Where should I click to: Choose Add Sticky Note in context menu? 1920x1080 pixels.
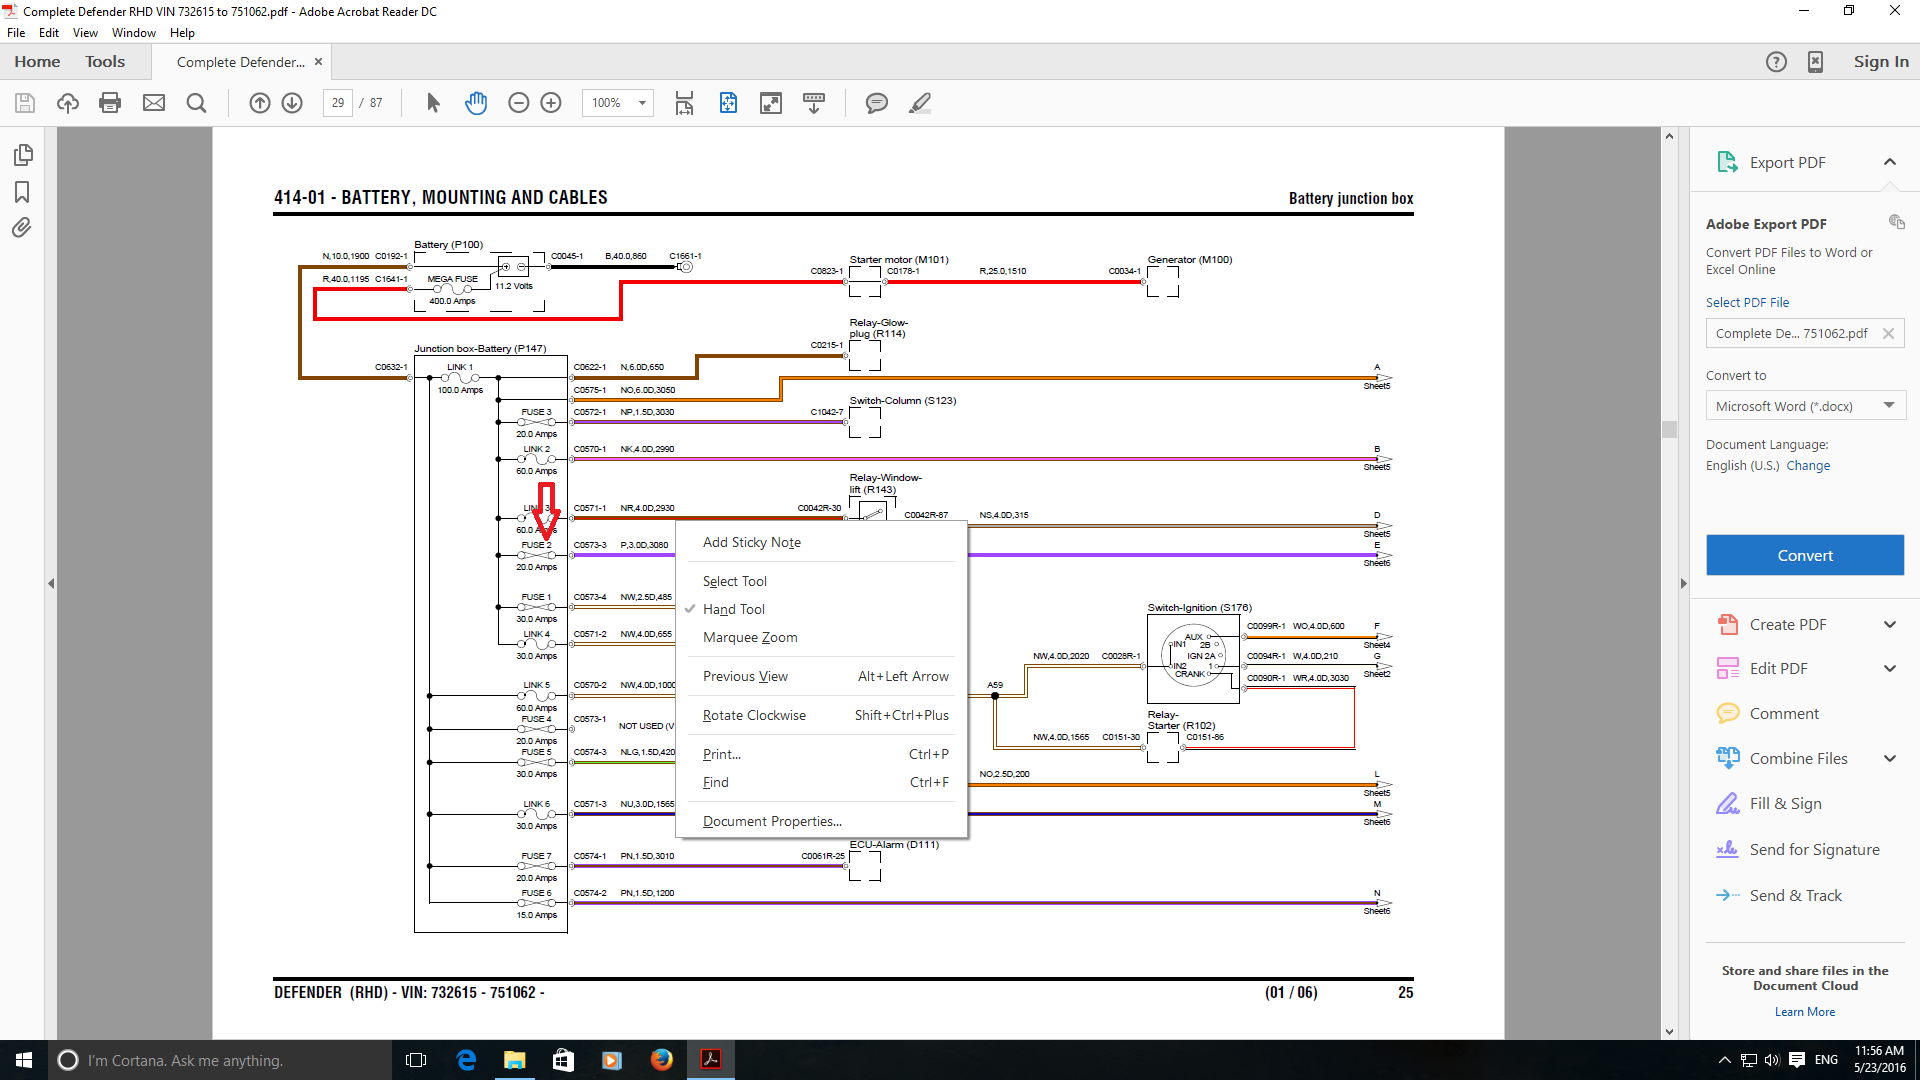coord(821,542)
